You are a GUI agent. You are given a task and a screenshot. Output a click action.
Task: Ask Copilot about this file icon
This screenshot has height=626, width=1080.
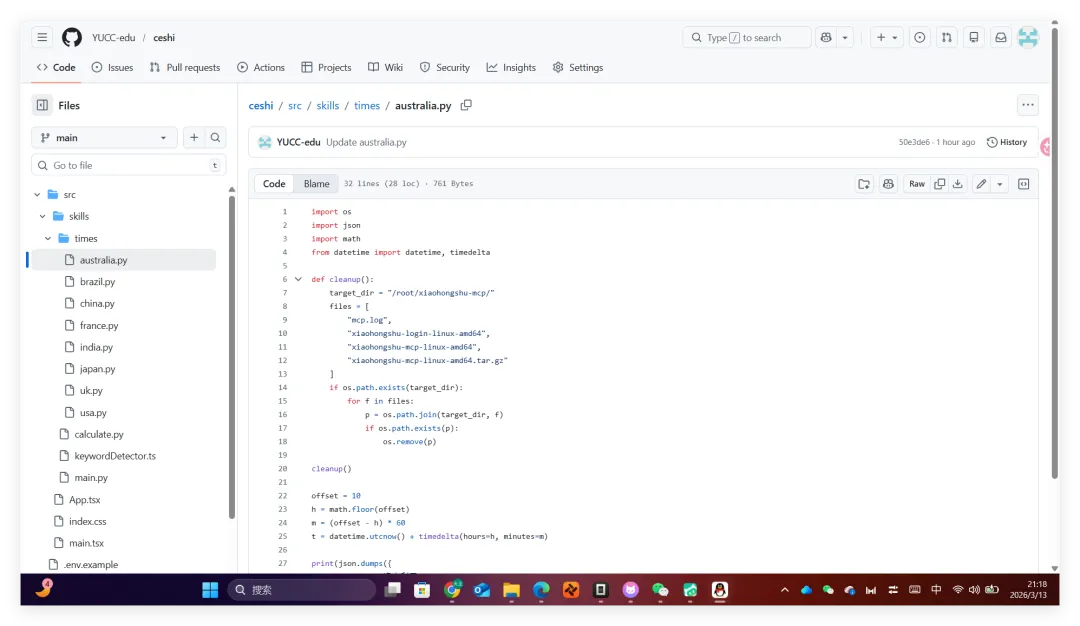(889, 184)
